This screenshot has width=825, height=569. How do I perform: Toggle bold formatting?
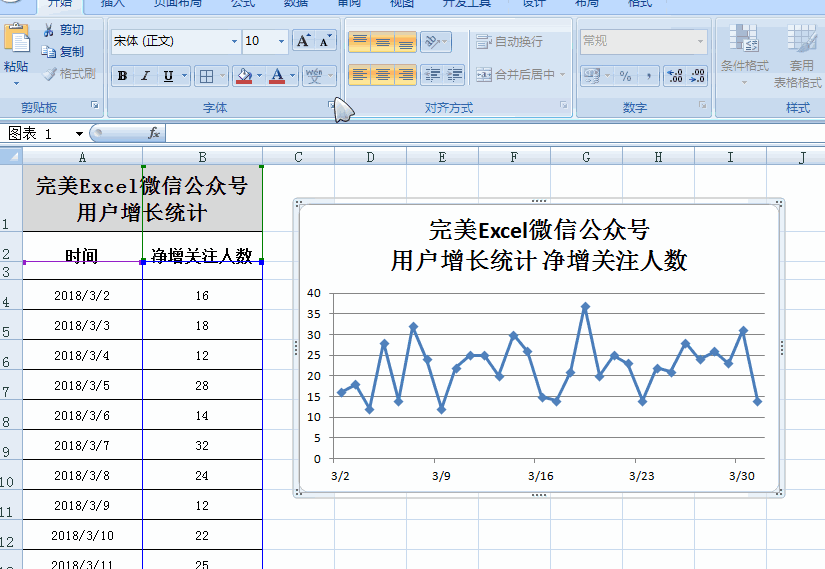123,76
